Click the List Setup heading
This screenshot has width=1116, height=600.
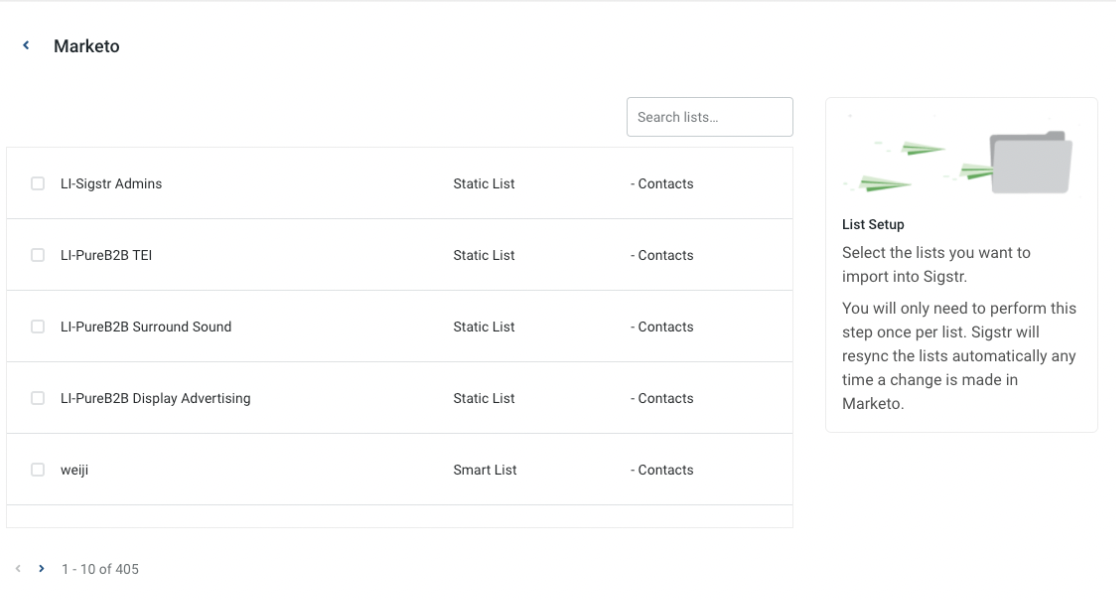873,224
